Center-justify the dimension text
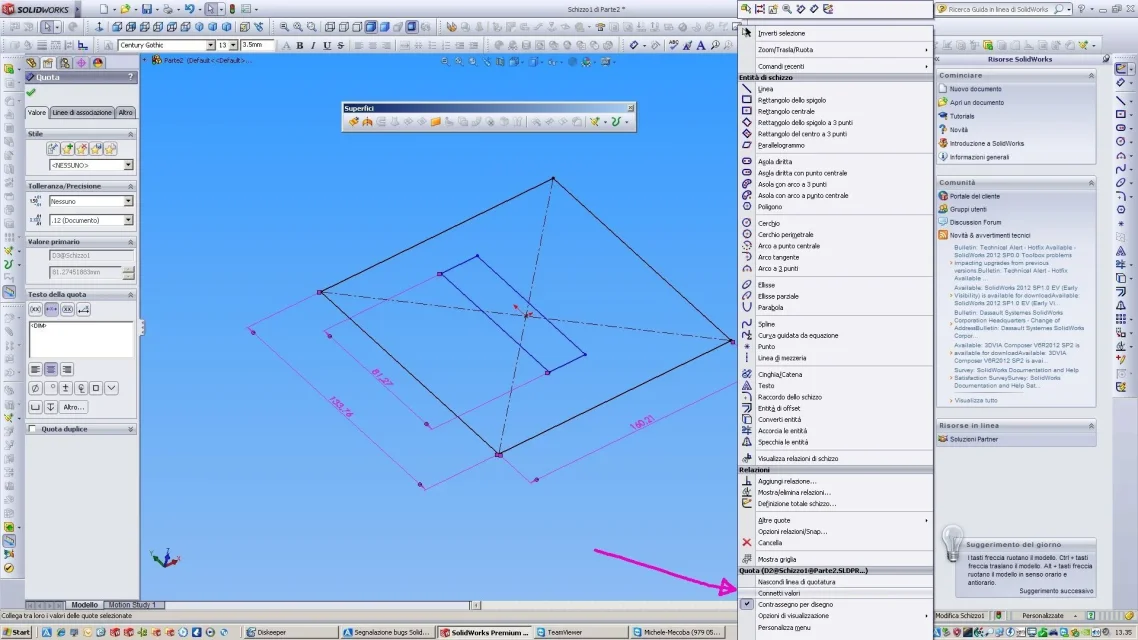Viewport: 1138px width, 640px height. coord(51,369)
